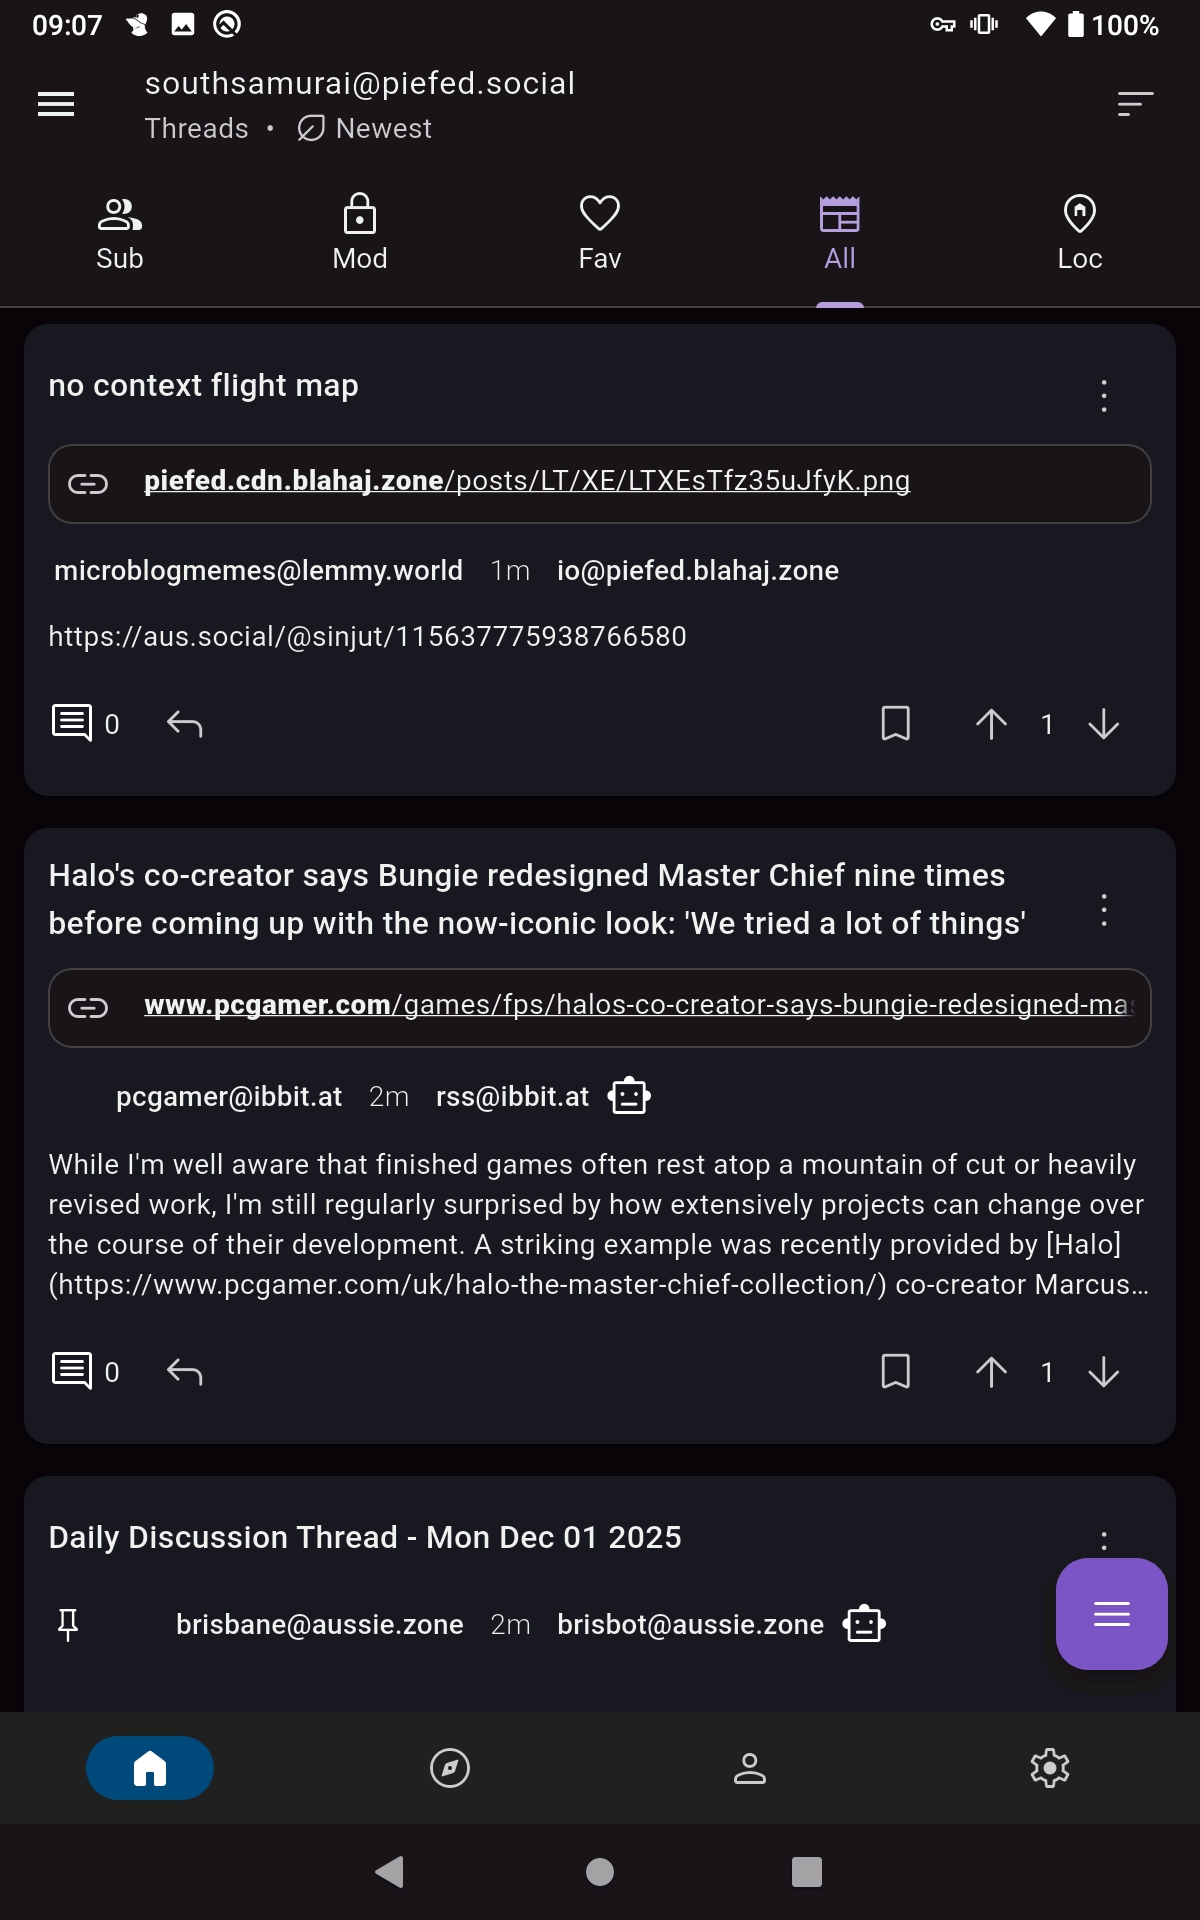Reply to the flight map post
The width and height of the screenshot is (1200, 1920).
click(x=185, y=723)
